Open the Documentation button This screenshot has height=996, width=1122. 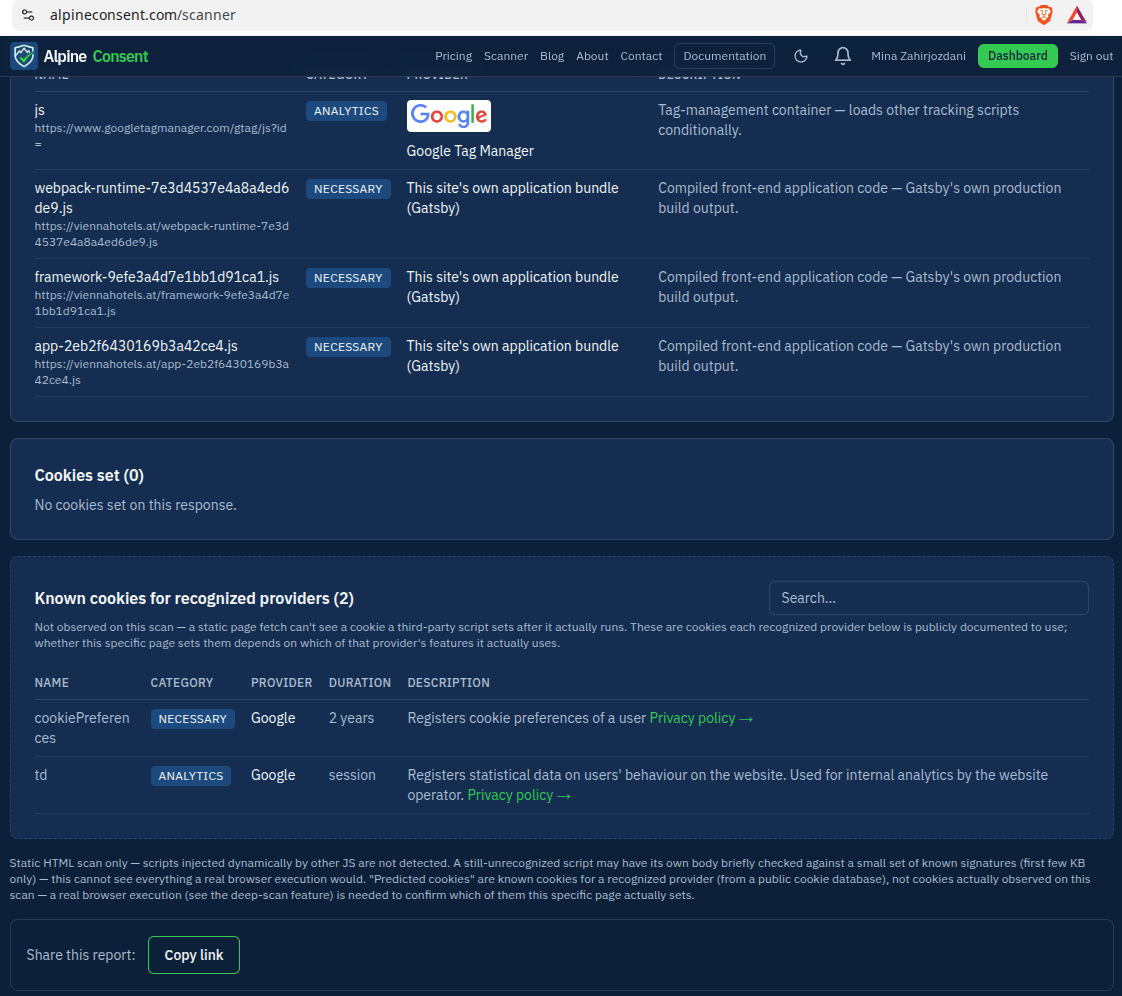point(724,56)
